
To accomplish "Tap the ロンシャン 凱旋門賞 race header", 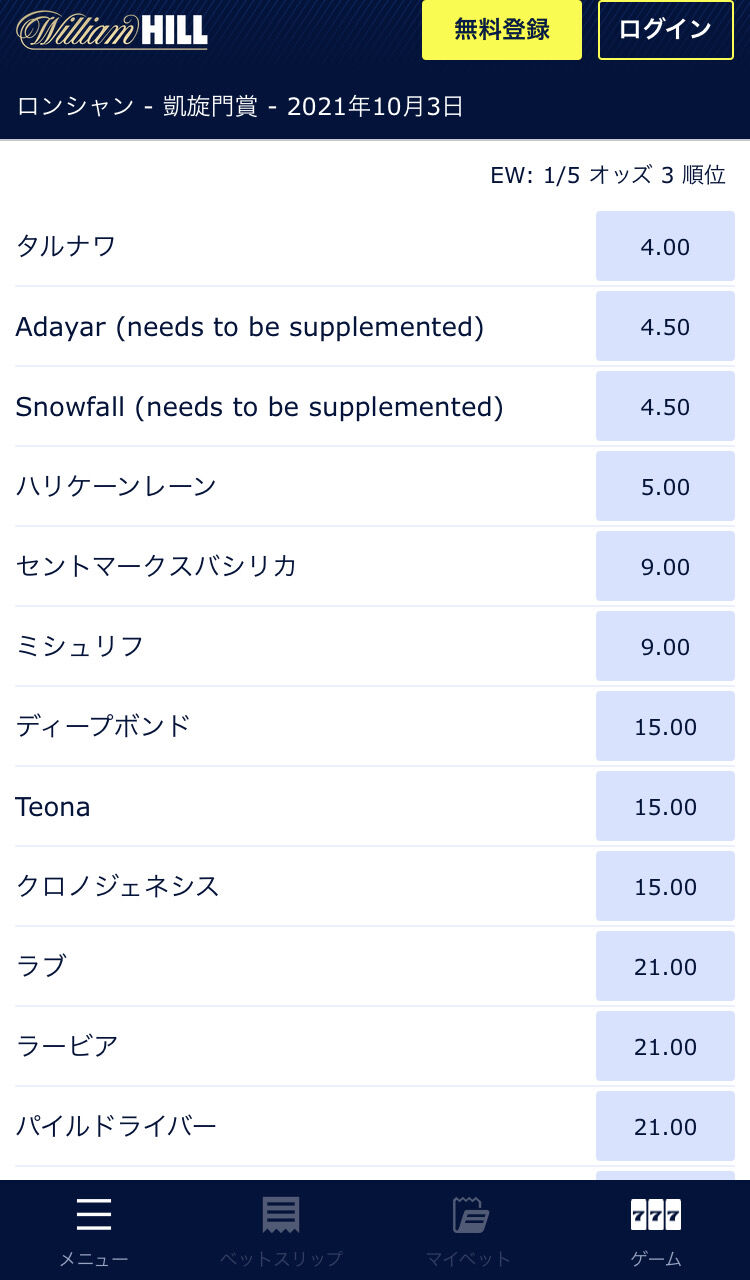I will (240, 106).
